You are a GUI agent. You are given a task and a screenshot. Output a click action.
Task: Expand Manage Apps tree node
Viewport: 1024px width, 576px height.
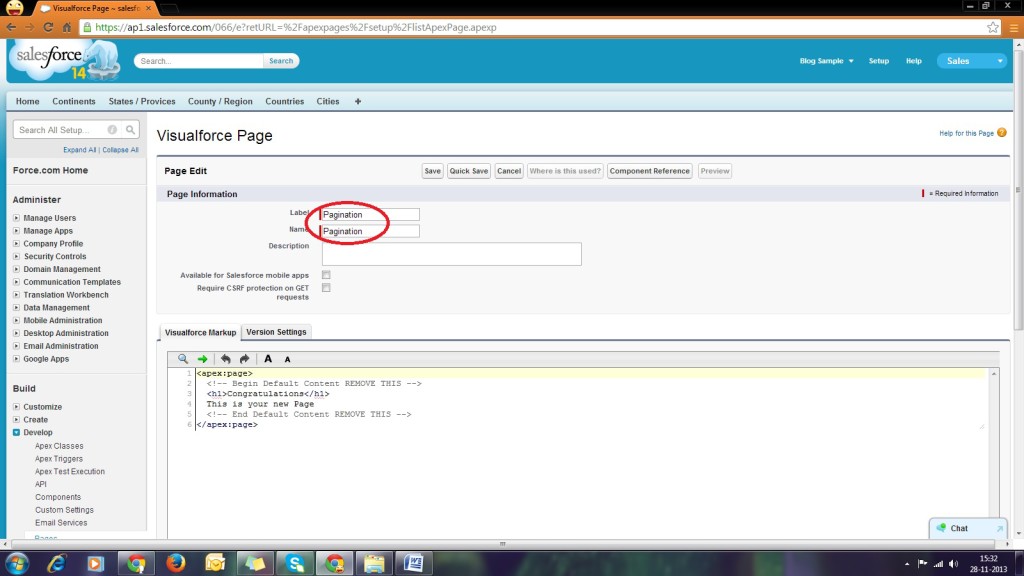tap(16, 231)
